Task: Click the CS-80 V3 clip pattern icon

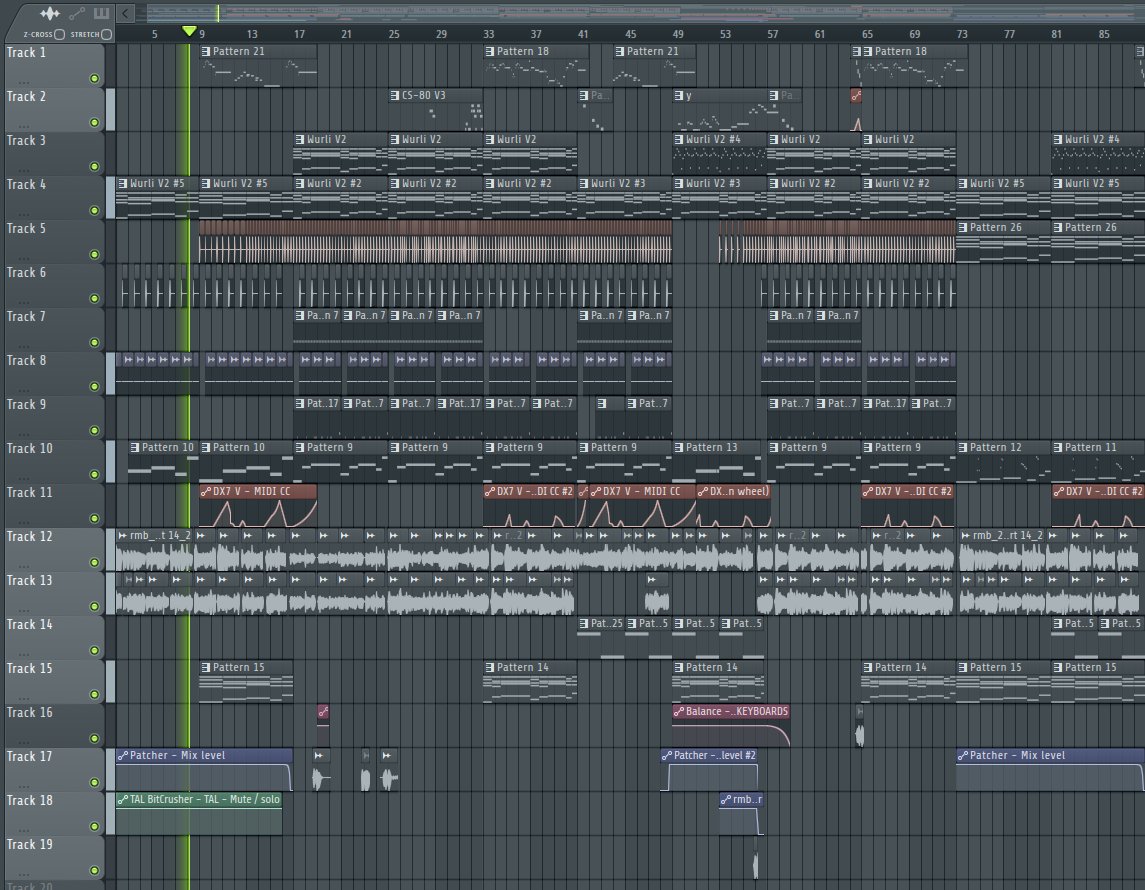Action: 395,96
